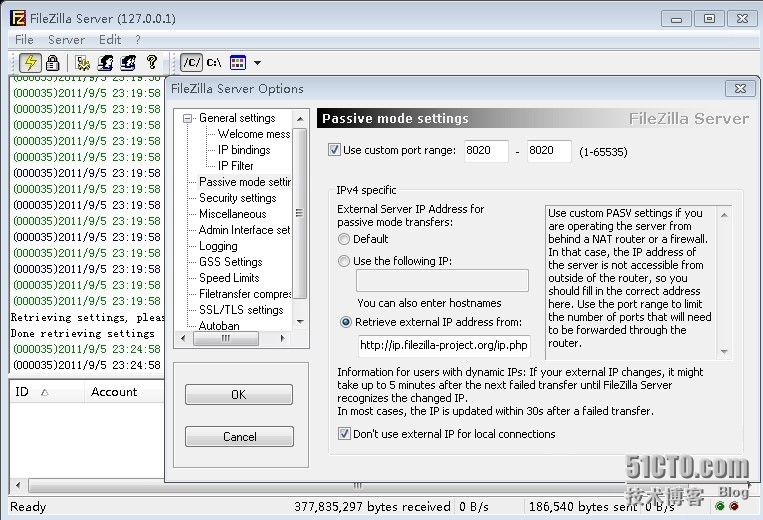Open the Groups editor toolbar icon

[128, 63]
